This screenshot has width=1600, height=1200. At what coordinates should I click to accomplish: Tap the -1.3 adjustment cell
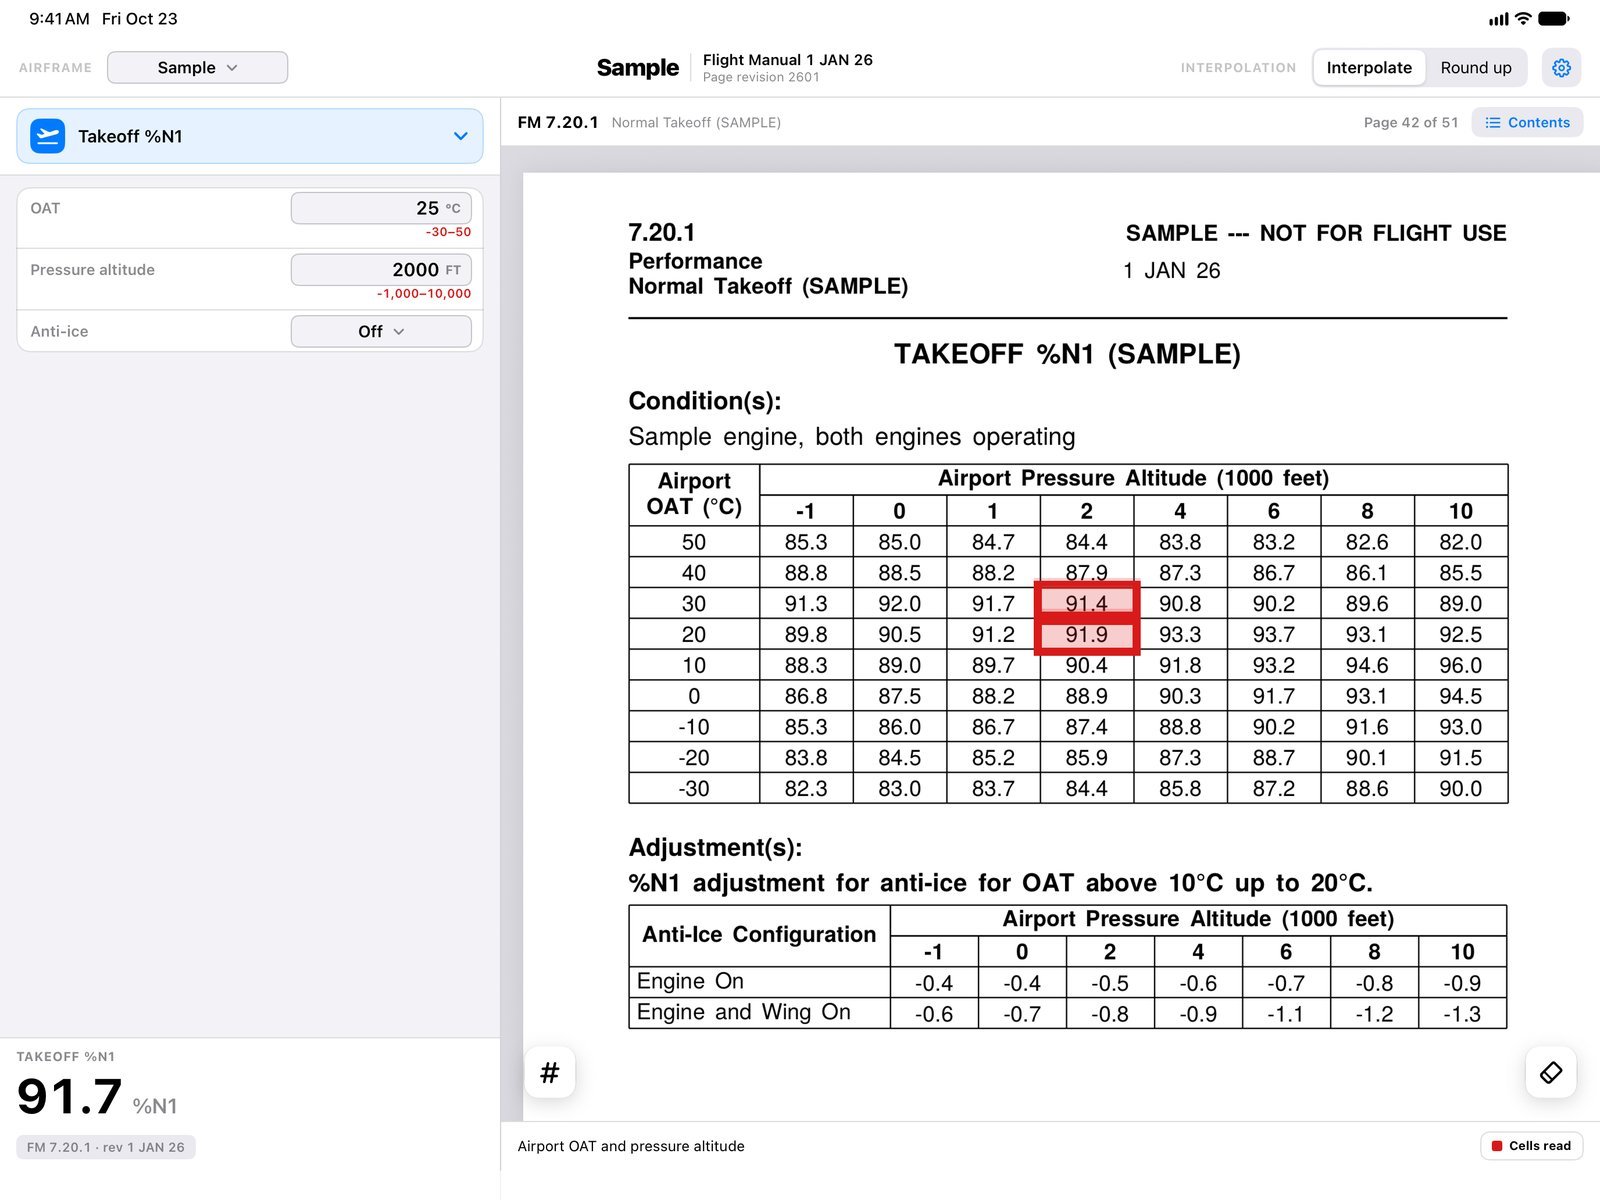point(1462,1013)
